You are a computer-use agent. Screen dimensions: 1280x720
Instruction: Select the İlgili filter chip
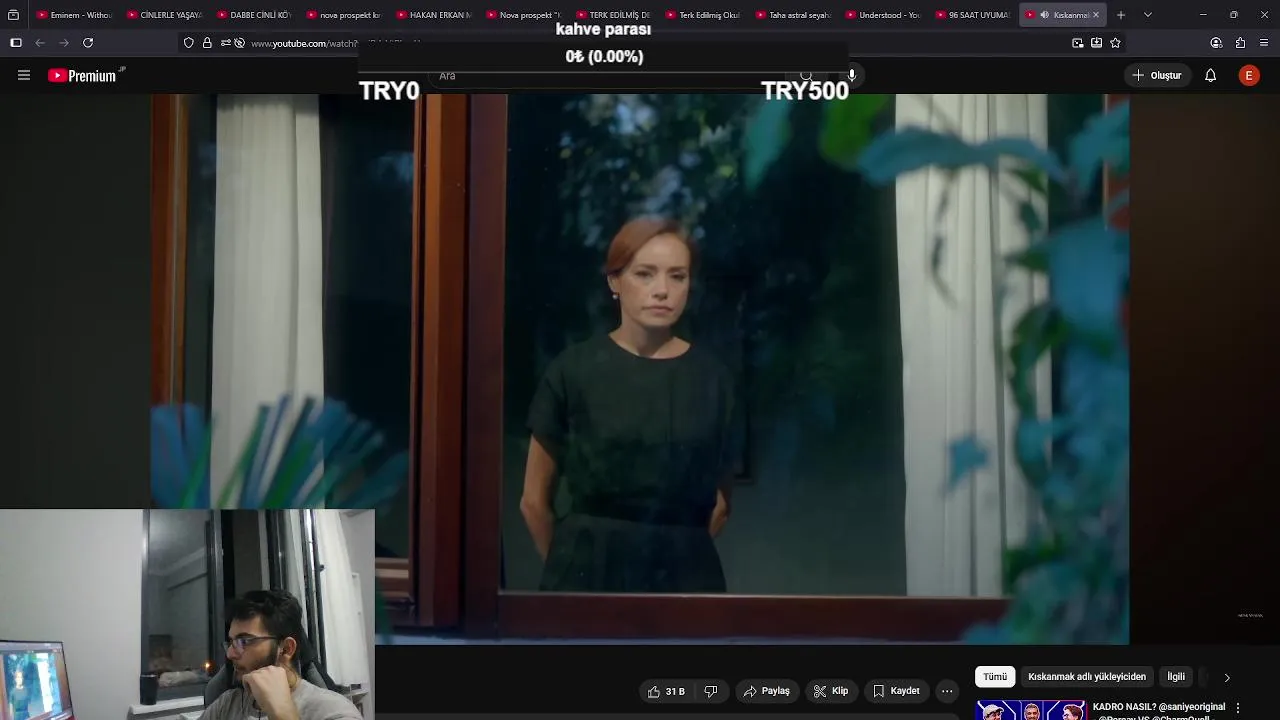coord(1176,677)
